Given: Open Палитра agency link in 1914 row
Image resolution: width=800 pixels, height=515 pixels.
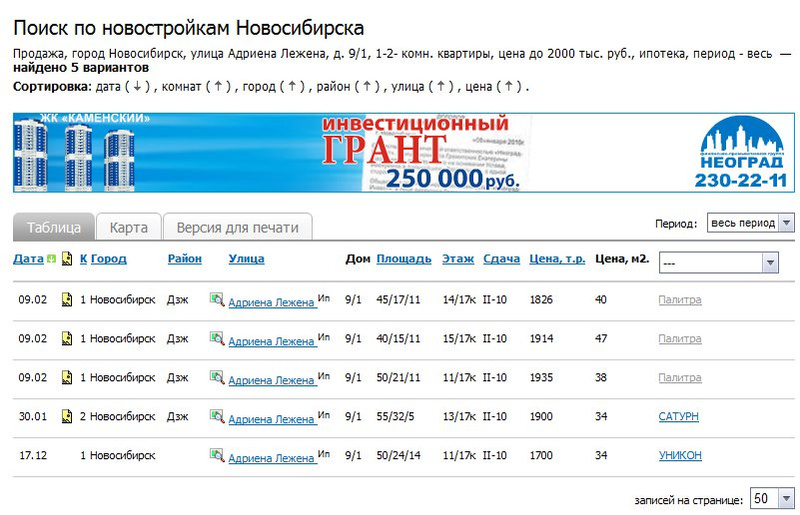Looking at the screenshot, I should click(680, 338).
